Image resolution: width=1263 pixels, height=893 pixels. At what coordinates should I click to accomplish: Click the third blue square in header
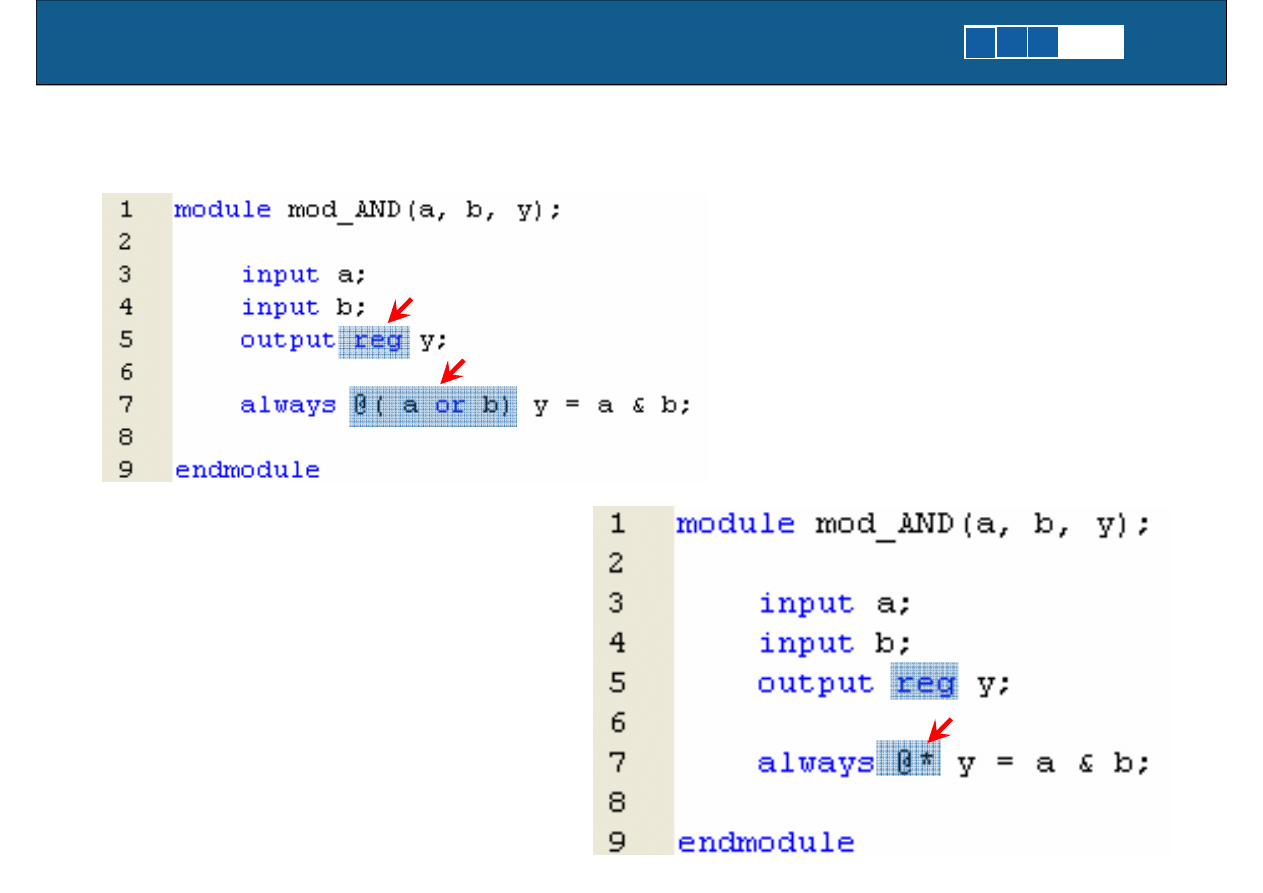pos(1043,43)
